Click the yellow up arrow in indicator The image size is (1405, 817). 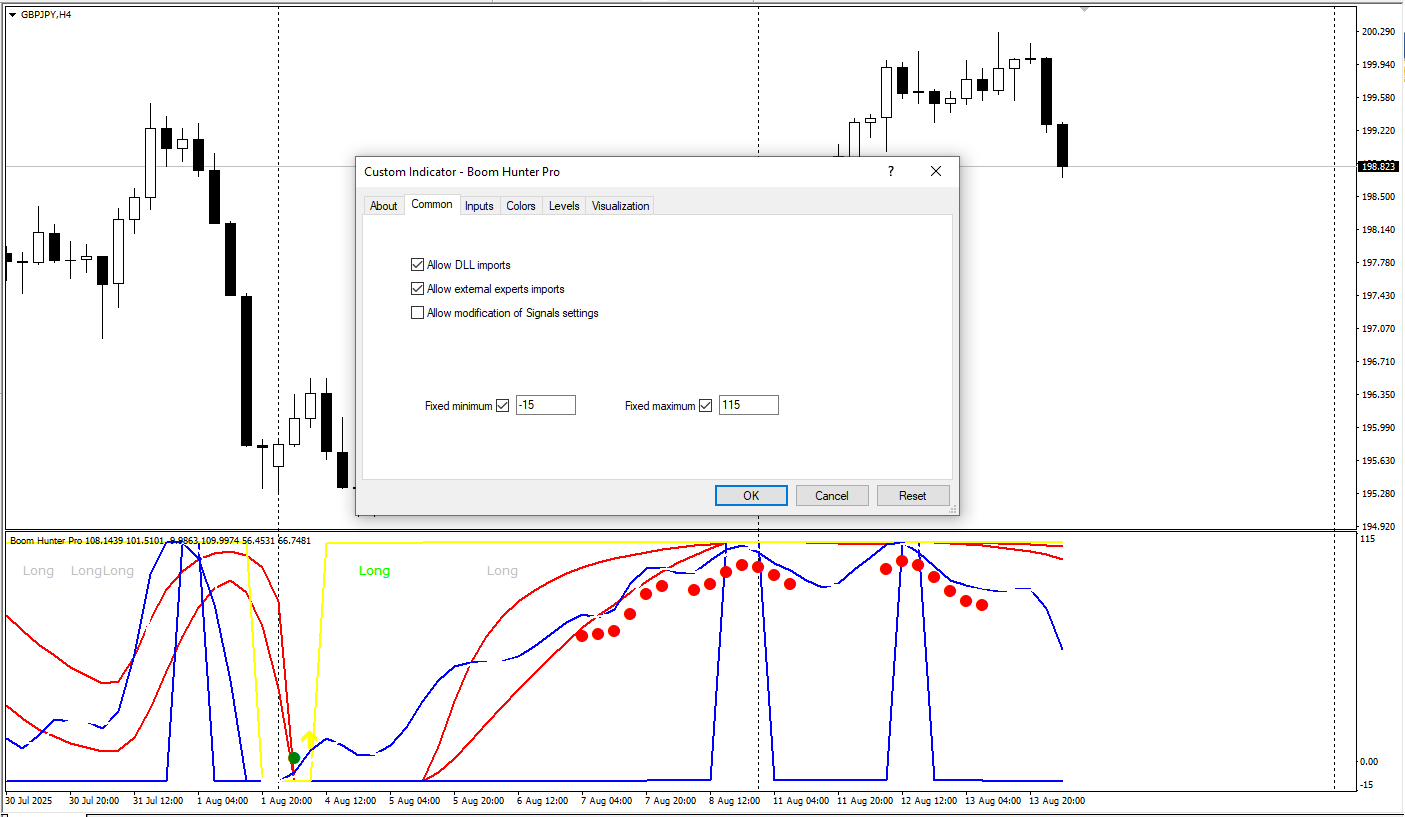pos(310,740)
